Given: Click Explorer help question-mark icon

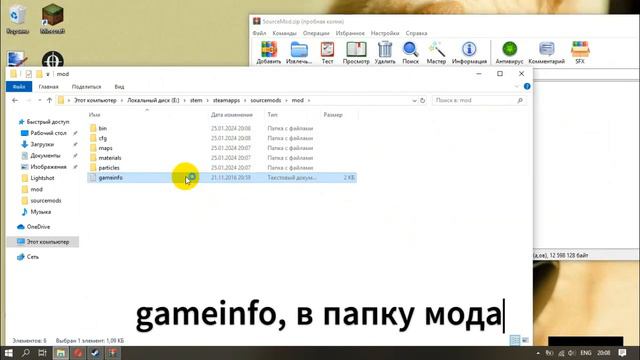Looking at the screenshot, I should coord(527,87).
